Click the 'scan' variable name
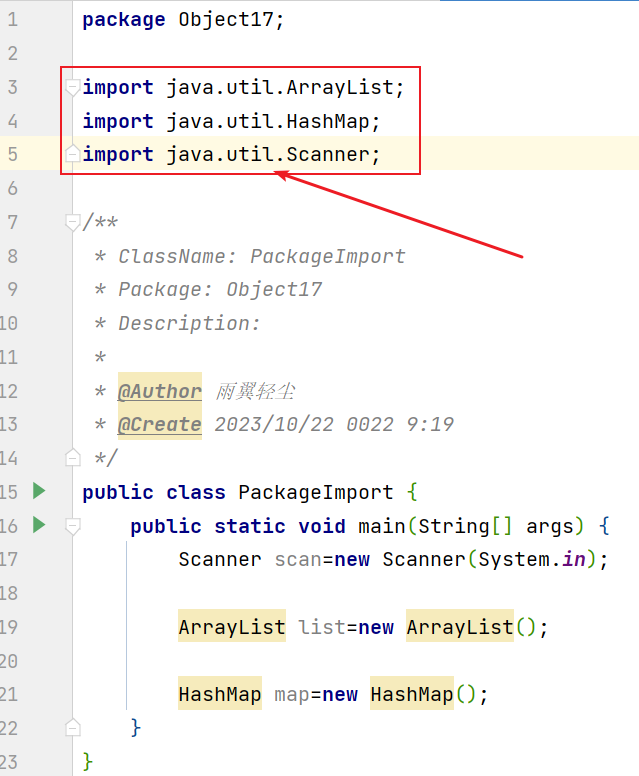Image resolution: width=639 pixels, height=776 pixels. [x=298, y=559]
